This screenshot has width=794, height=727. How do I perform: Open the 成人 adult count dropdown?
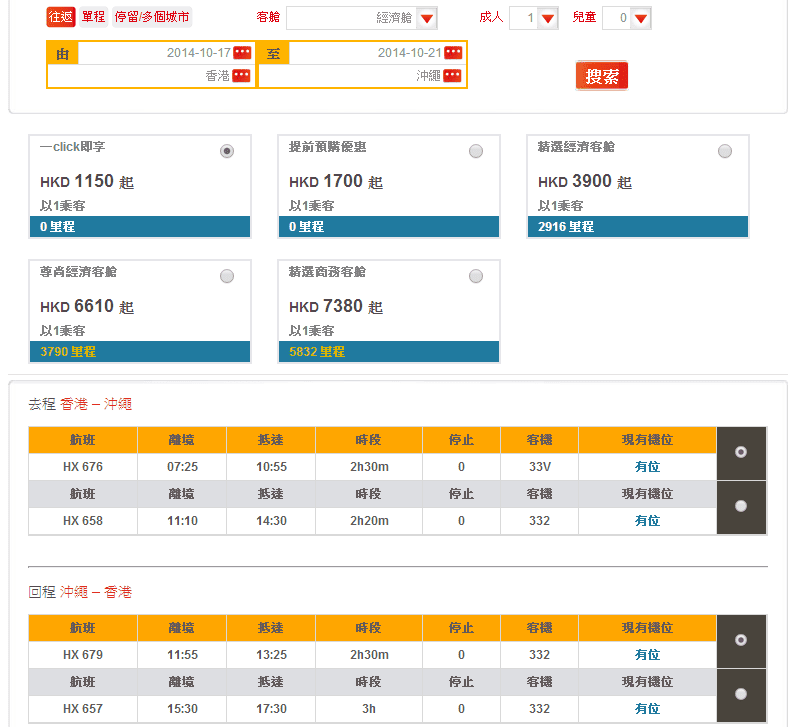tap(547, 18)
